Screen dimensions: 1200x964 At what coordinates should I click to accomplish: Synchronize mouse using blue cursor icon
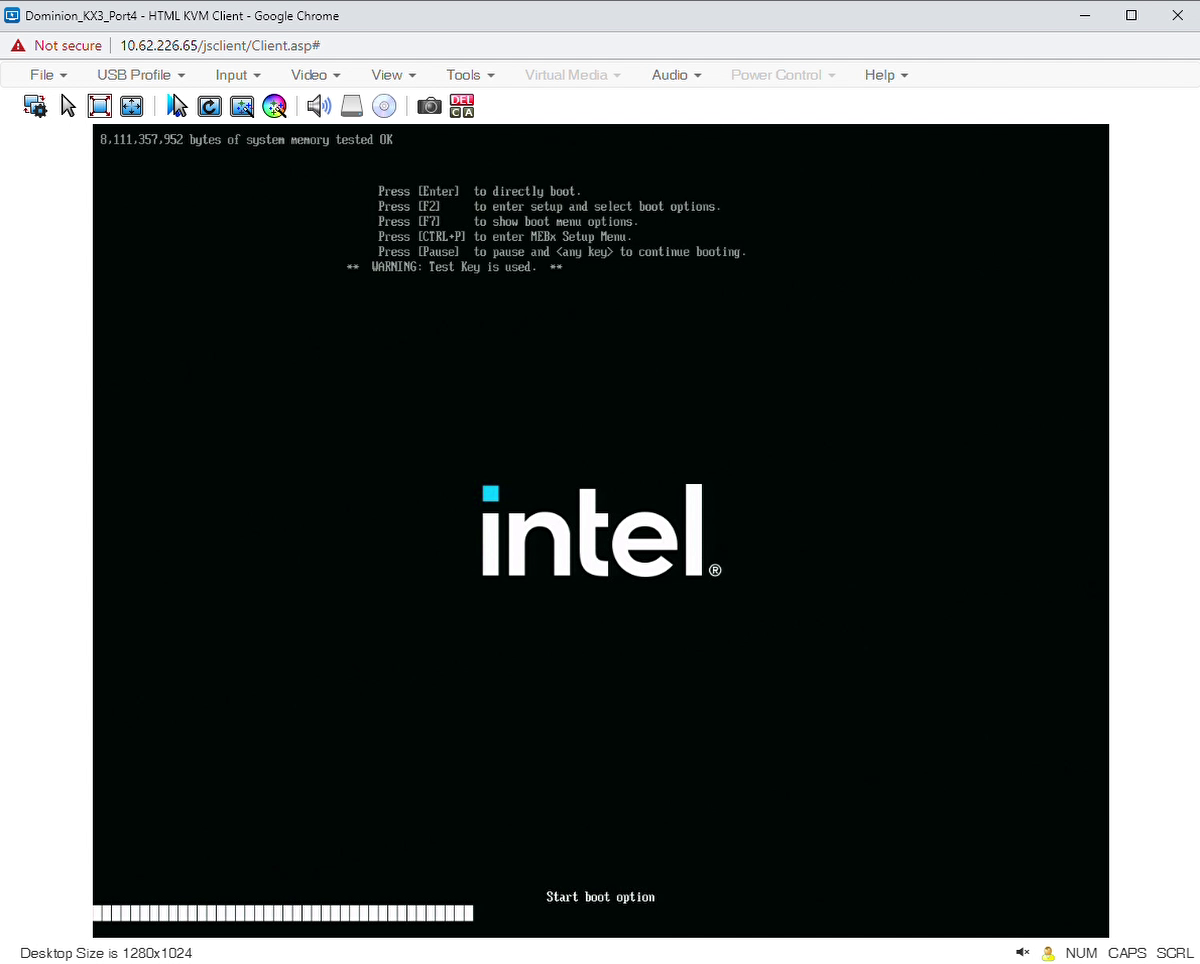tap(177, 106)
